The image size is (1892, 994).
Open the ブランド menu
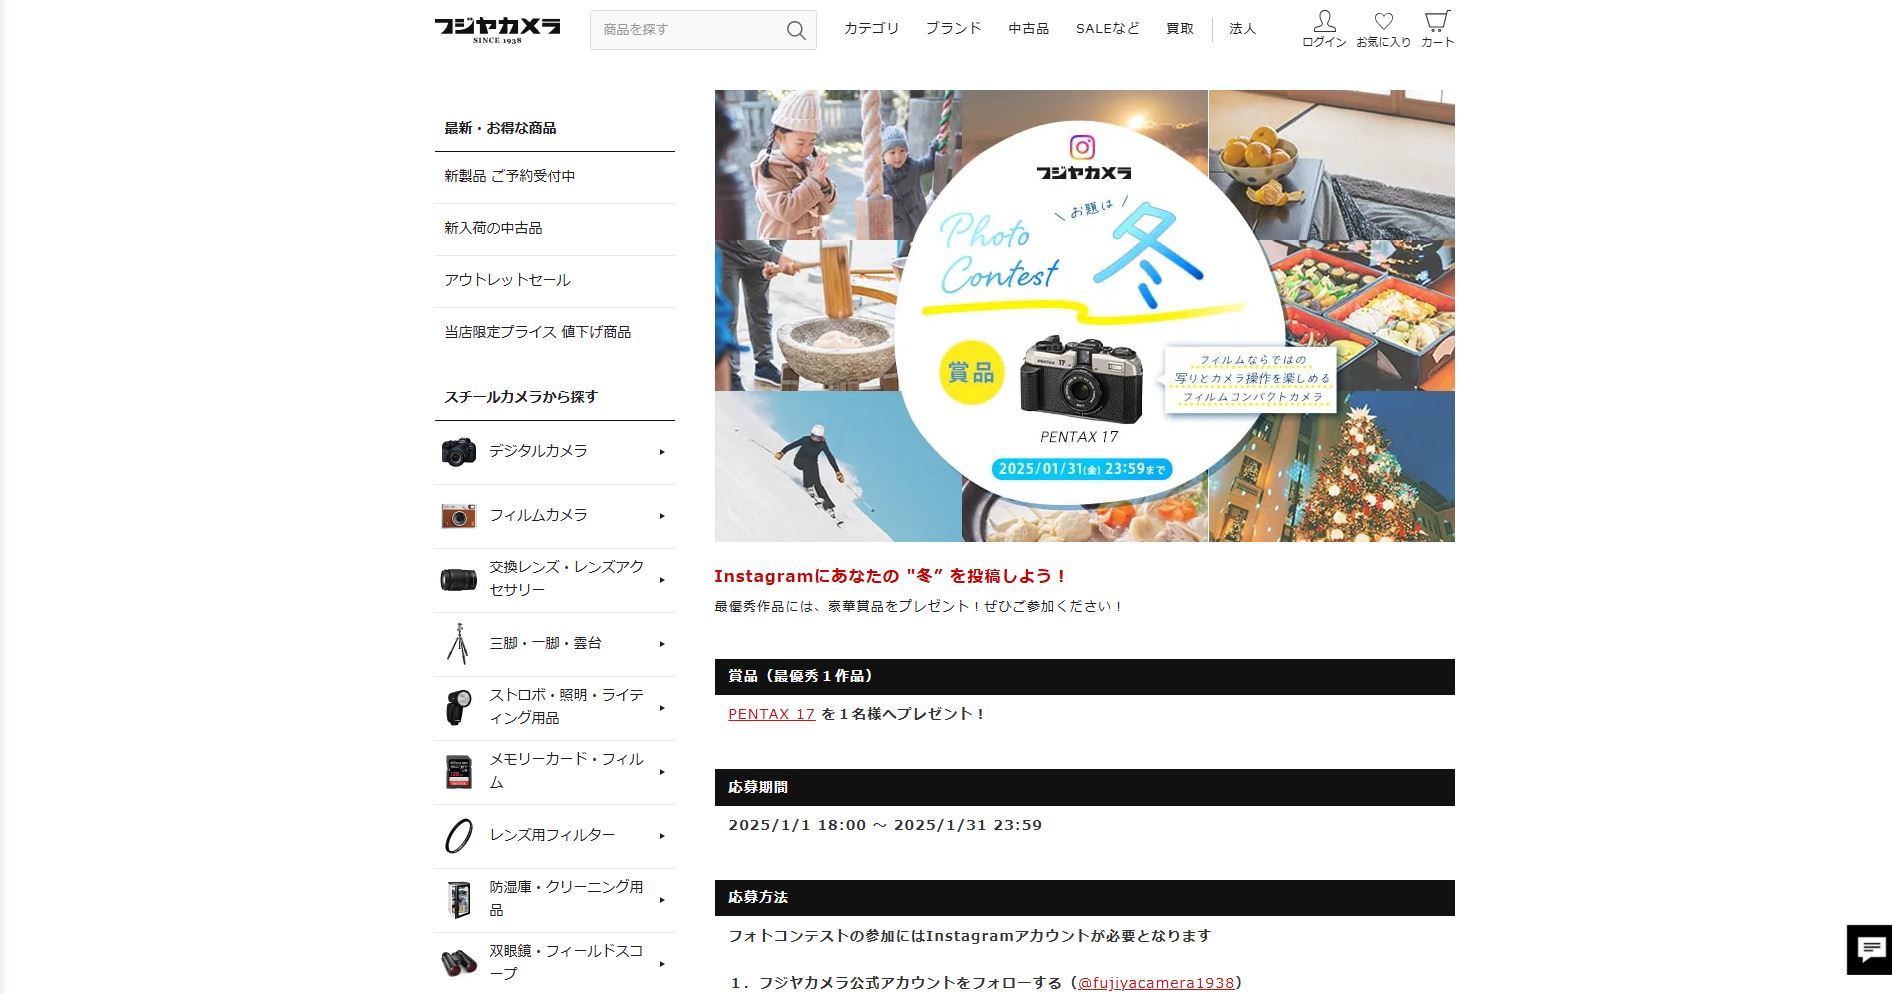(x=953, y=29)
